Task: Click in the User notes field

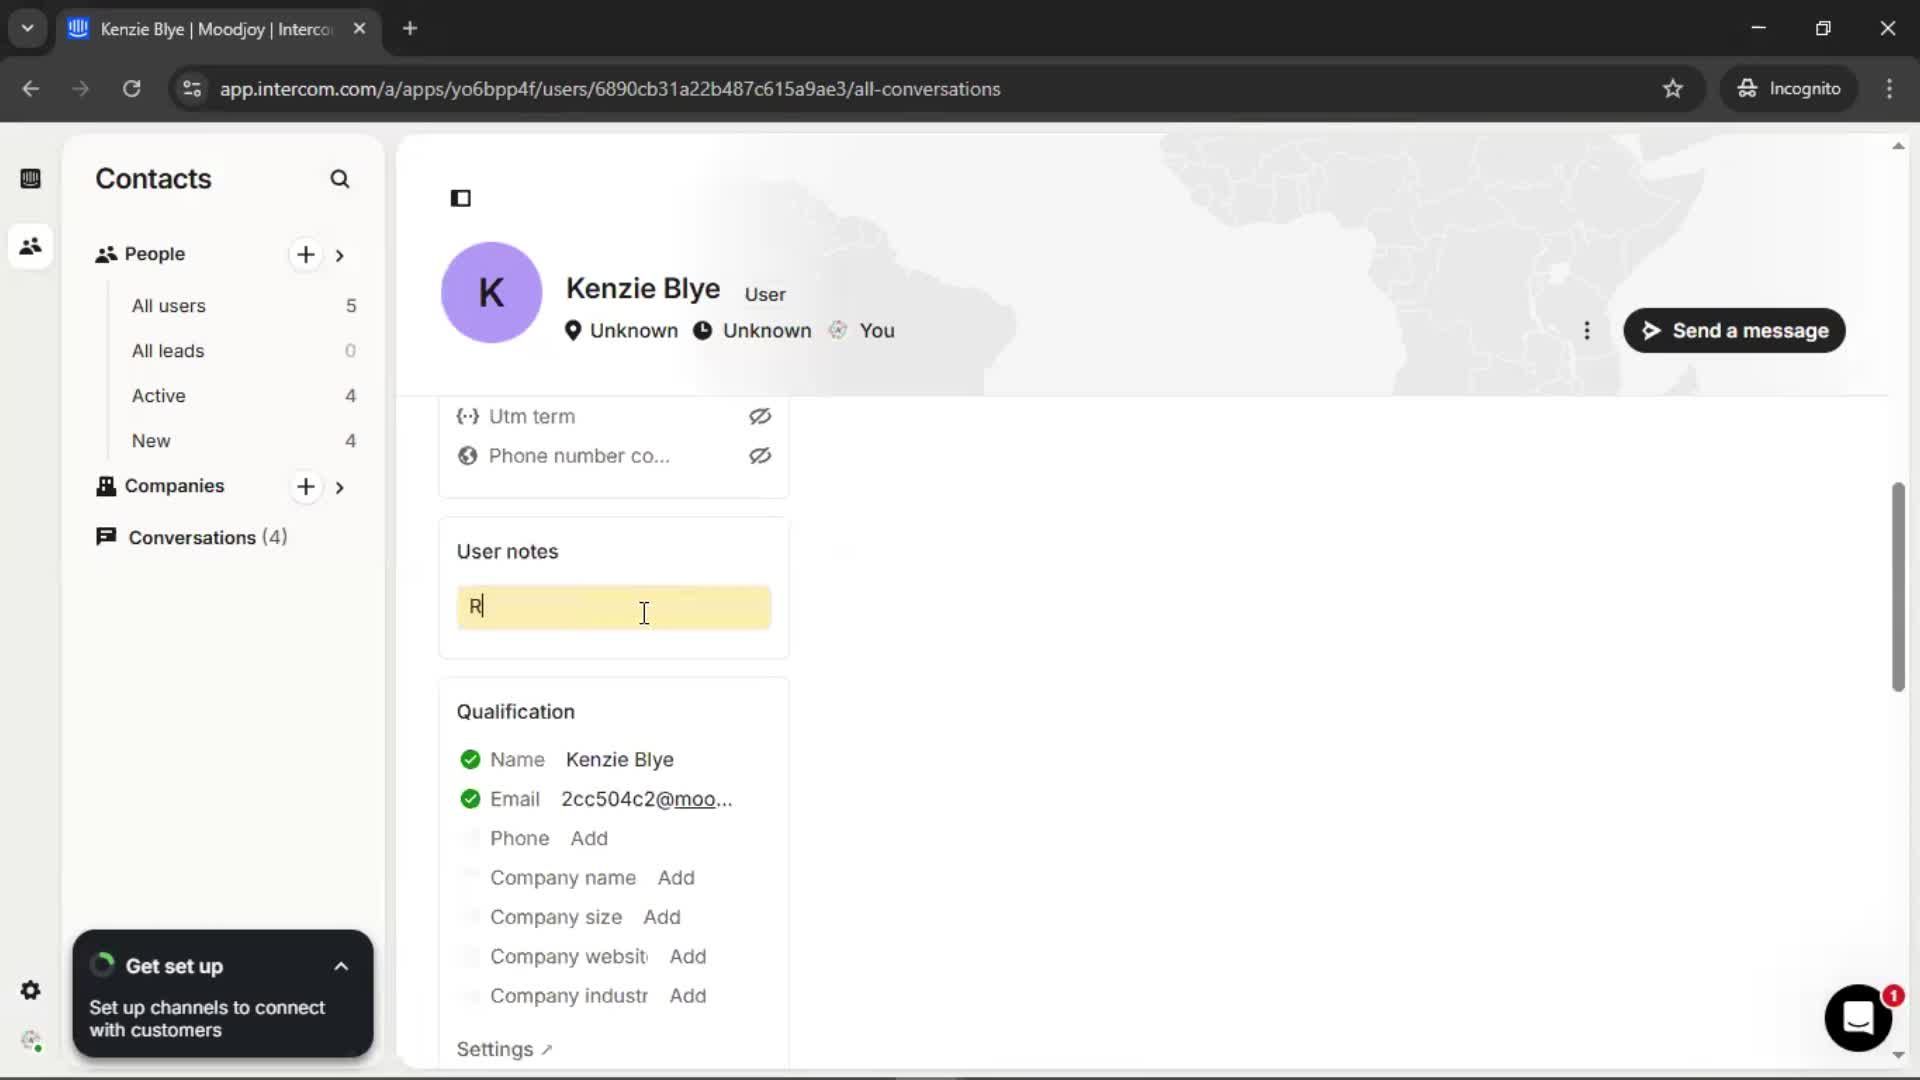Action: (x=614, y=607)
